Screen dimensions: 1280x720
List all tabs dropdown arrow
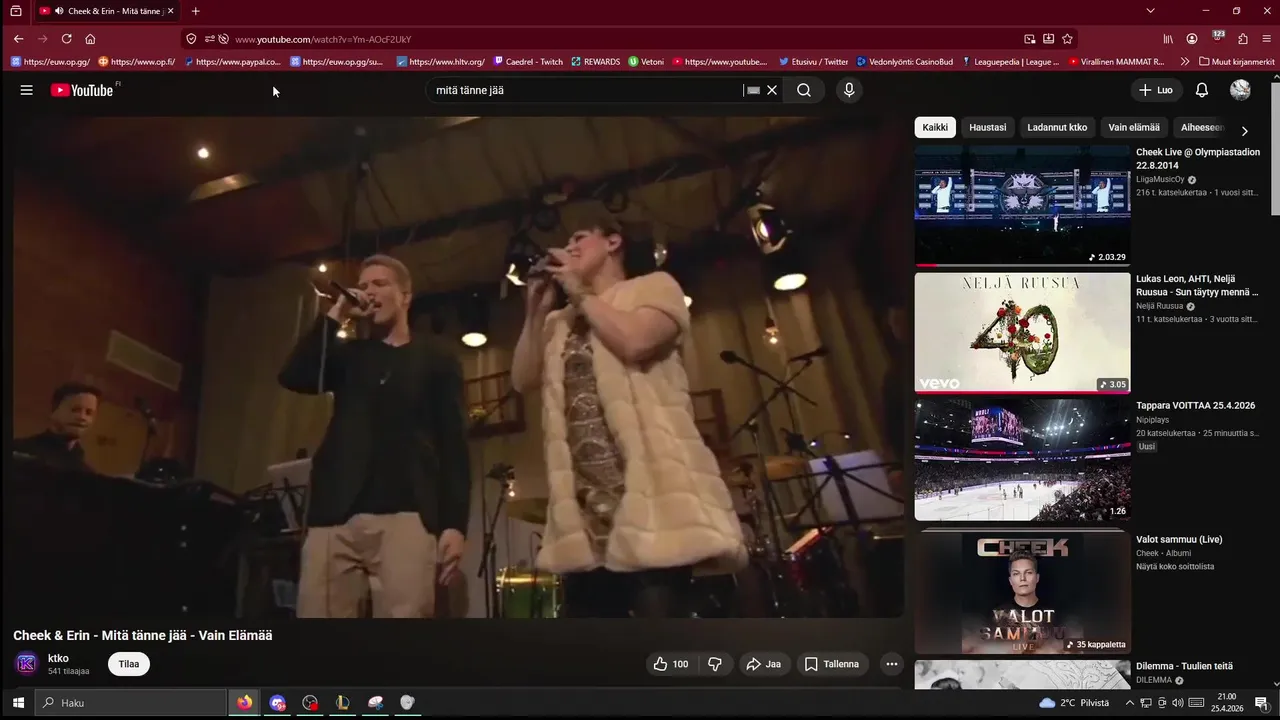pyautogui.click(x=1150, y=11)
